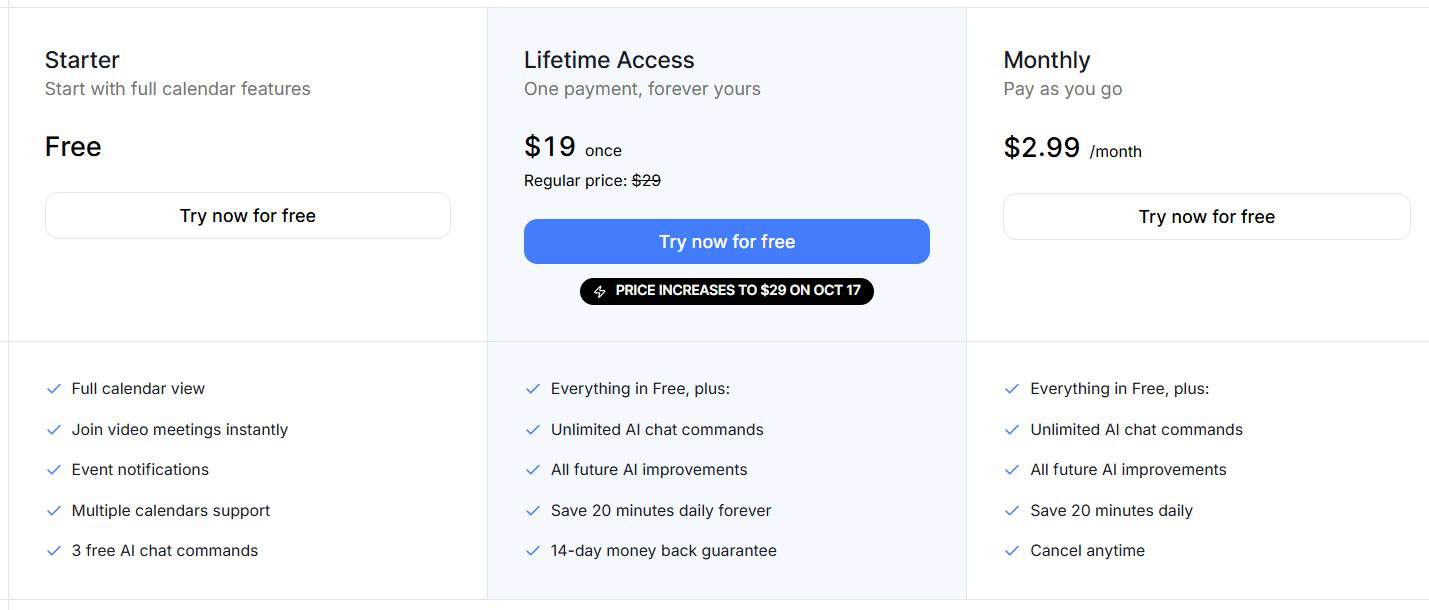
Task: Click the checkmark next to Join video meetings instantly
Action: [53, 429]
